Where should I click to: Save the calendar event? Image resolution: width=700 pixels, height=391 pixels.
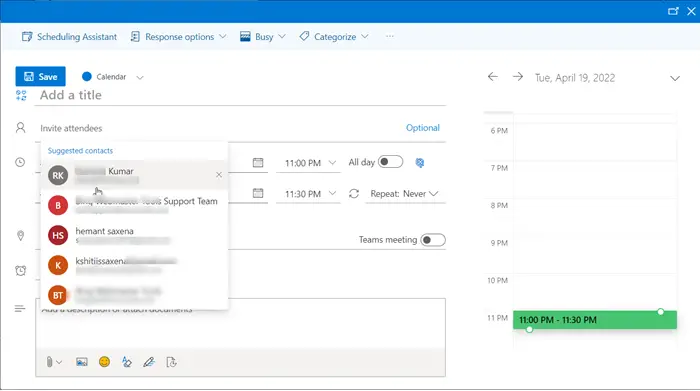coord(40,76)
